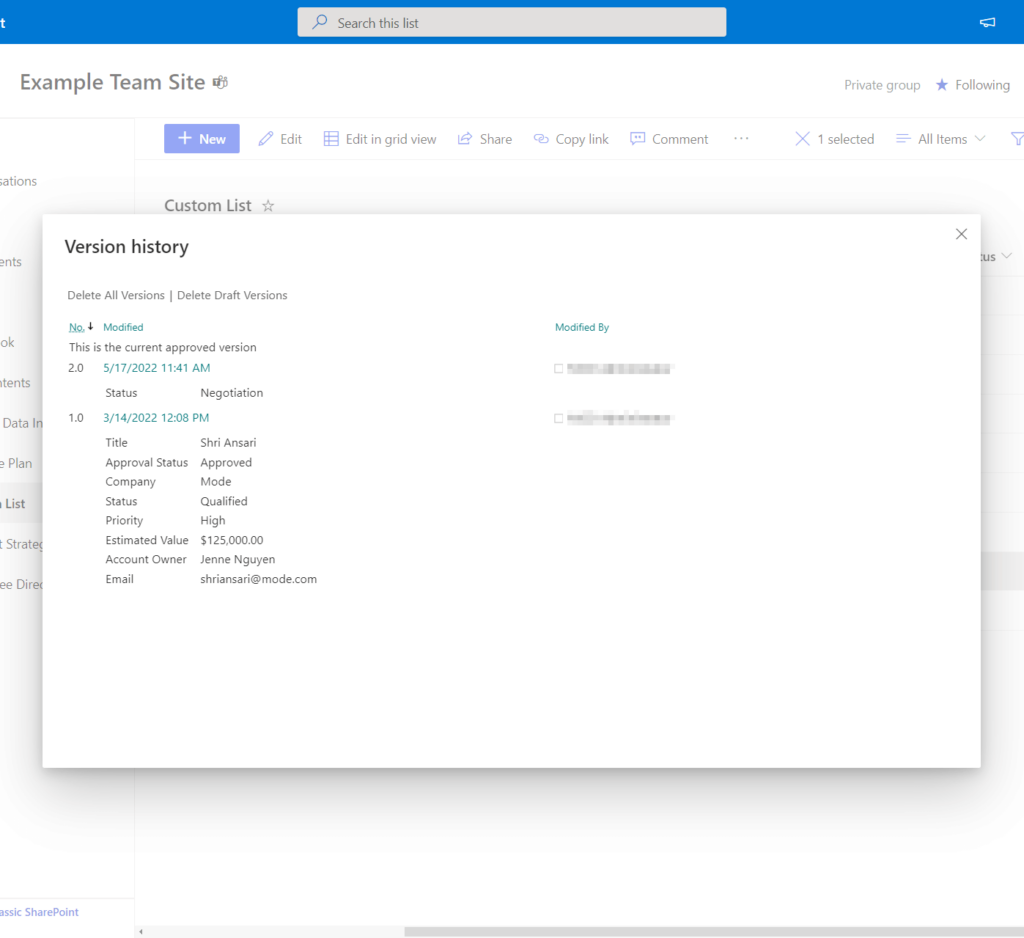
Task: Open the Classic SharePoint link
Action: coord(39,912)
